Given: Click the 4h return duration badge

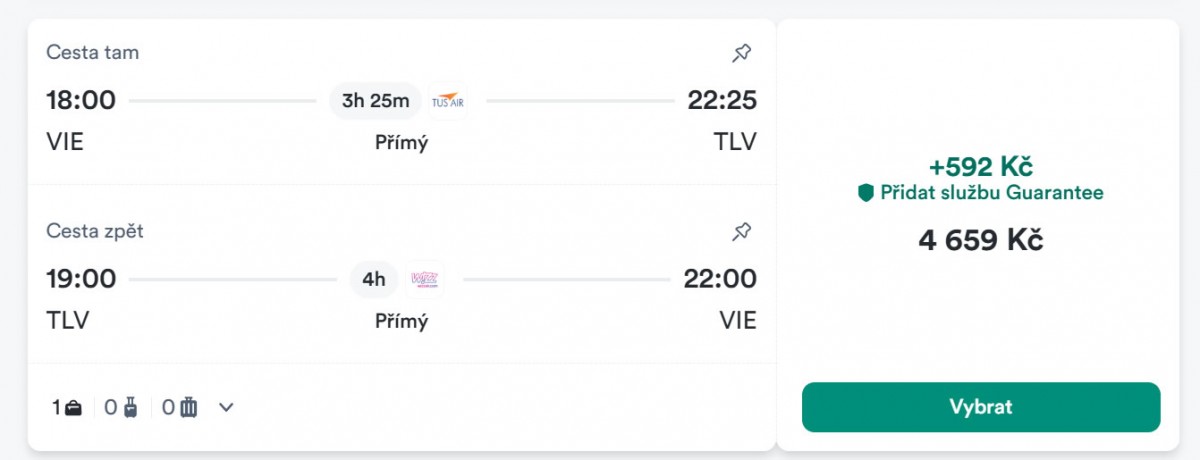Looking at the screenshot, I should [374, 279].
